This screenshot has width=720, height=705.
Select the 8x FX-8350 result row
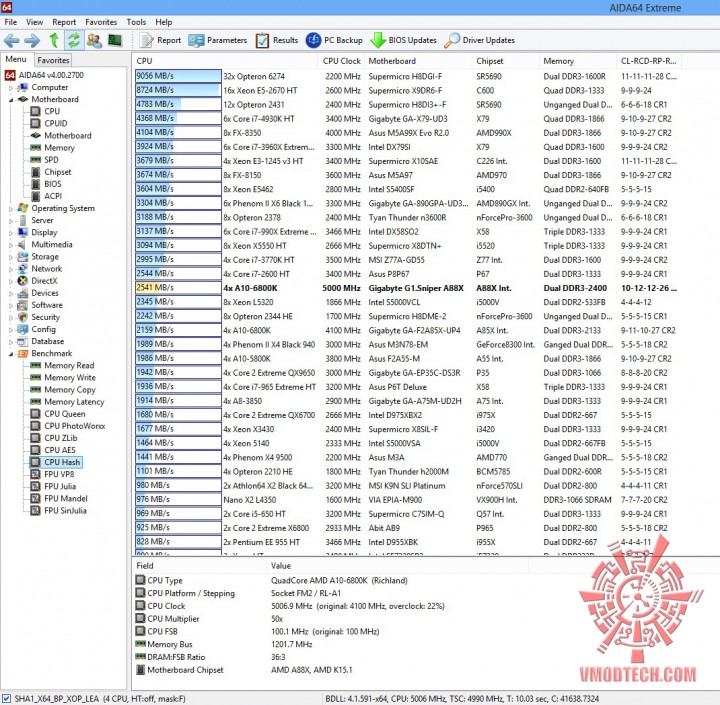coord(406,133)
